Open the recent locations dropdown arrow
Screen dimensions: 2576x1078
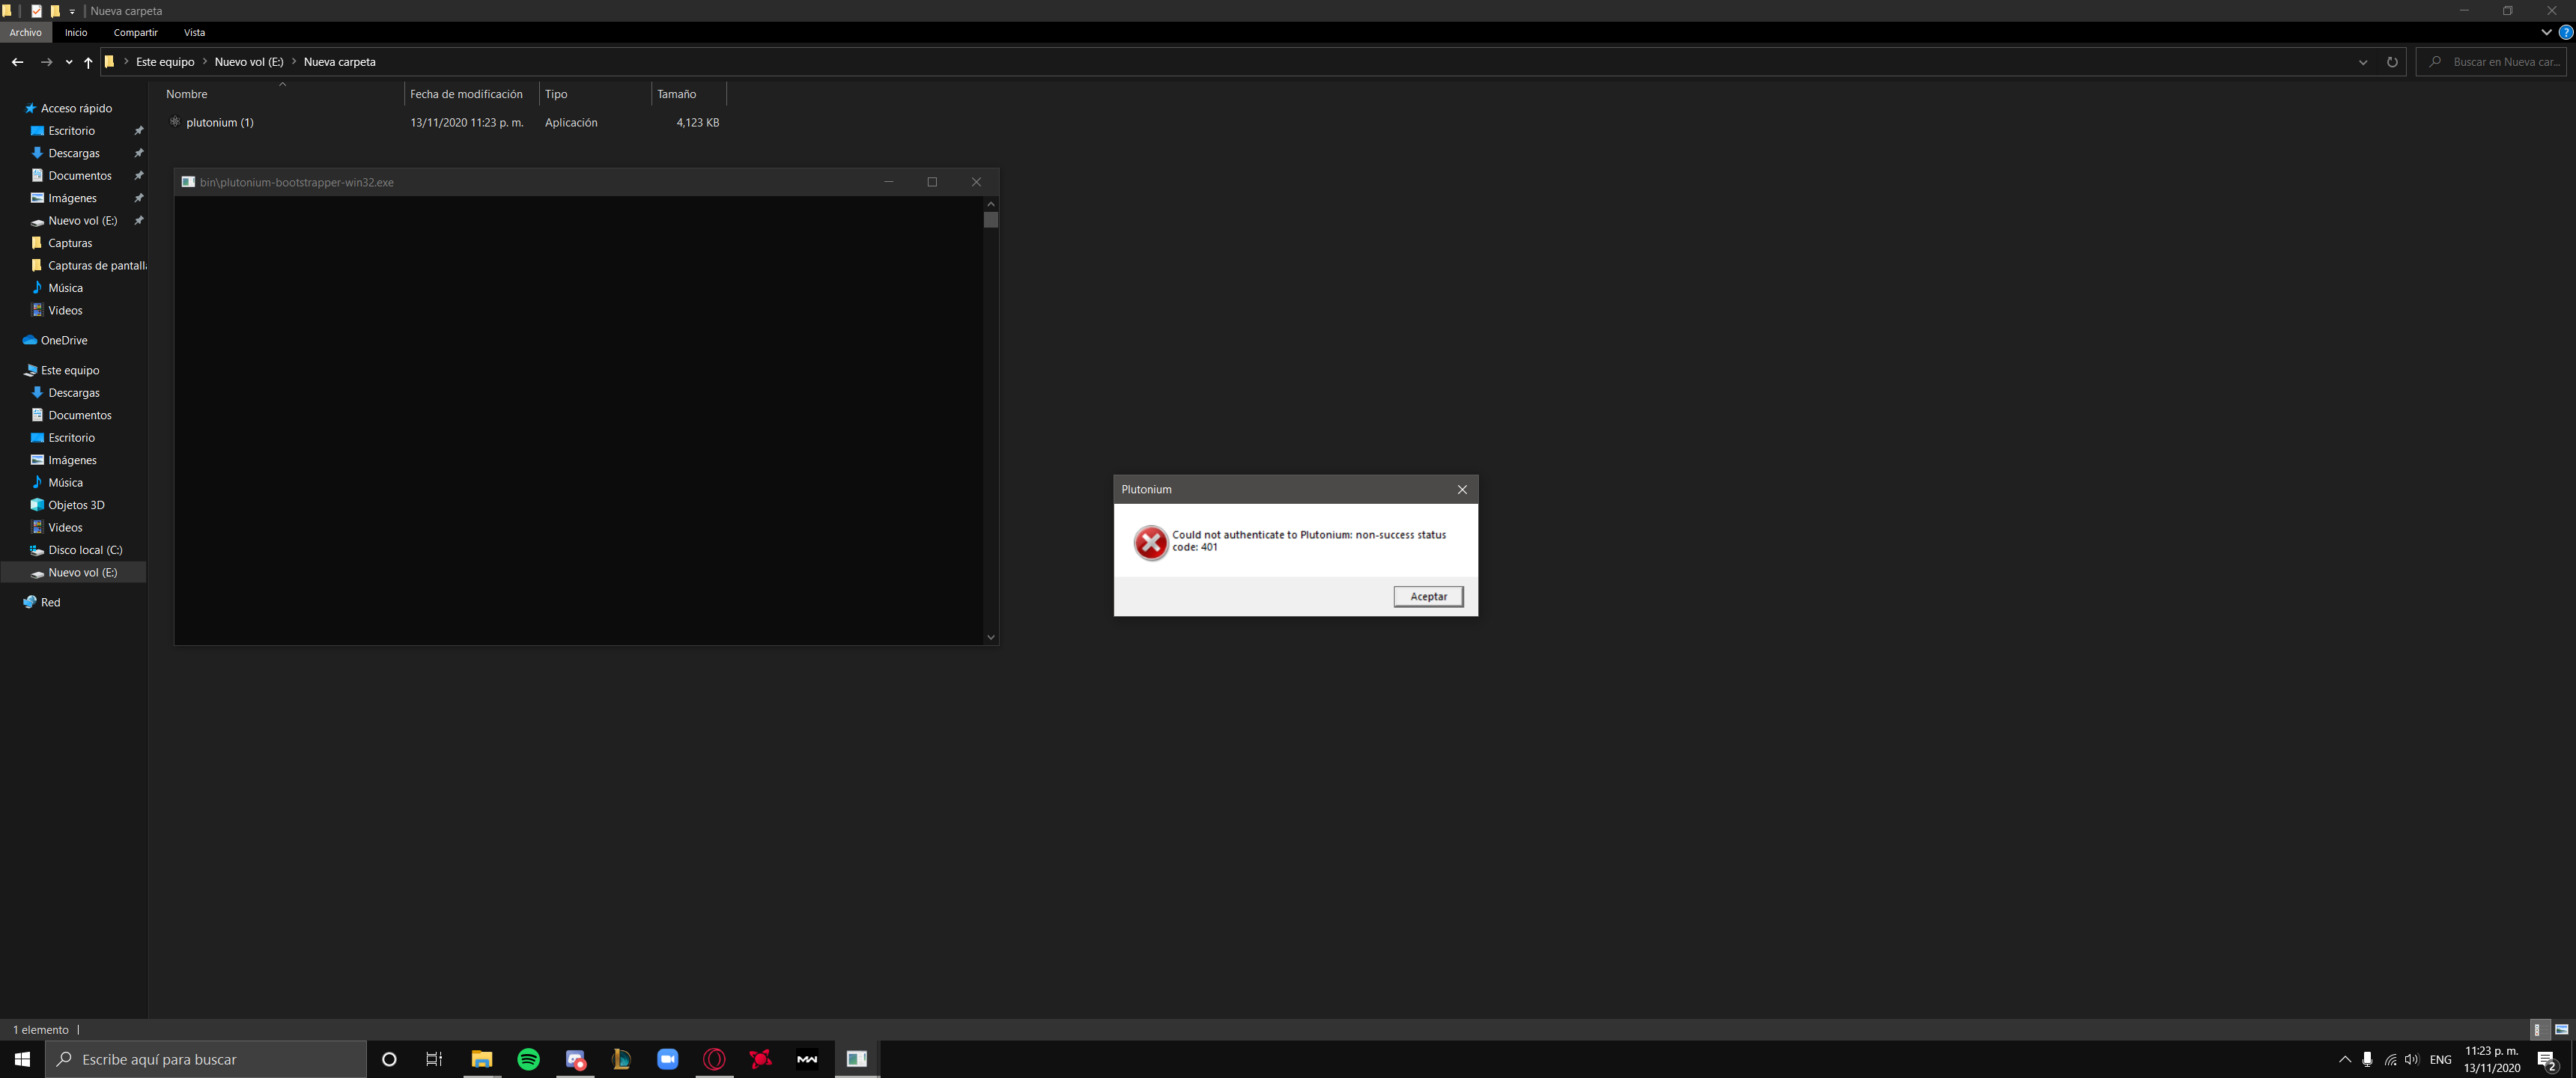click(x=68, y=62)
